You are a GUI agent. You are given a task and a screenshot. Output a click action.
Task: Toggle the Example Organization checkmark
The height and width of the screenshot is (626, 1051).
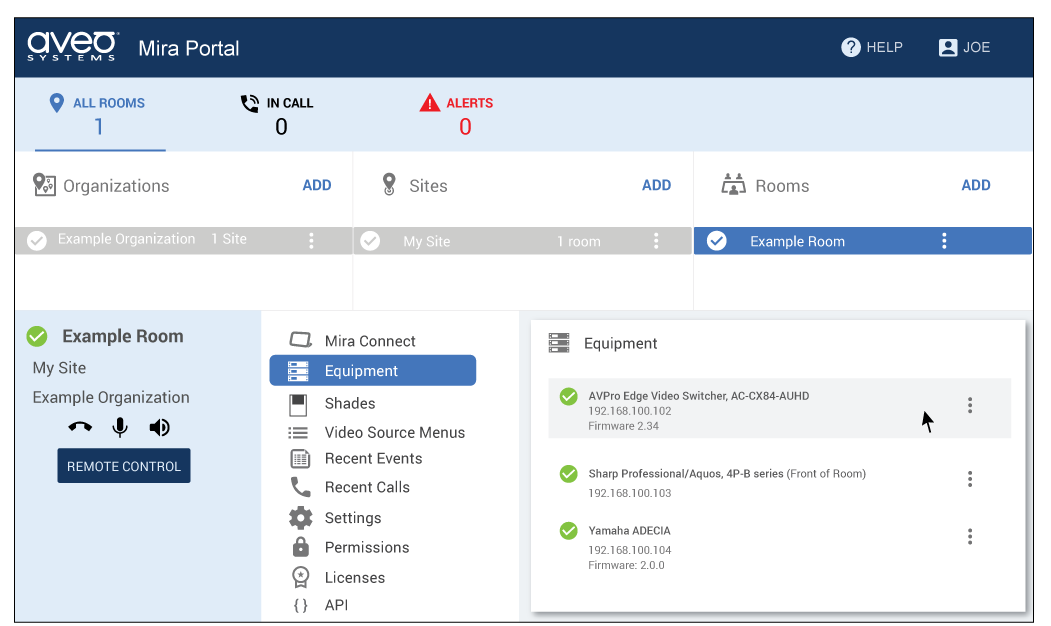(37, 240)
